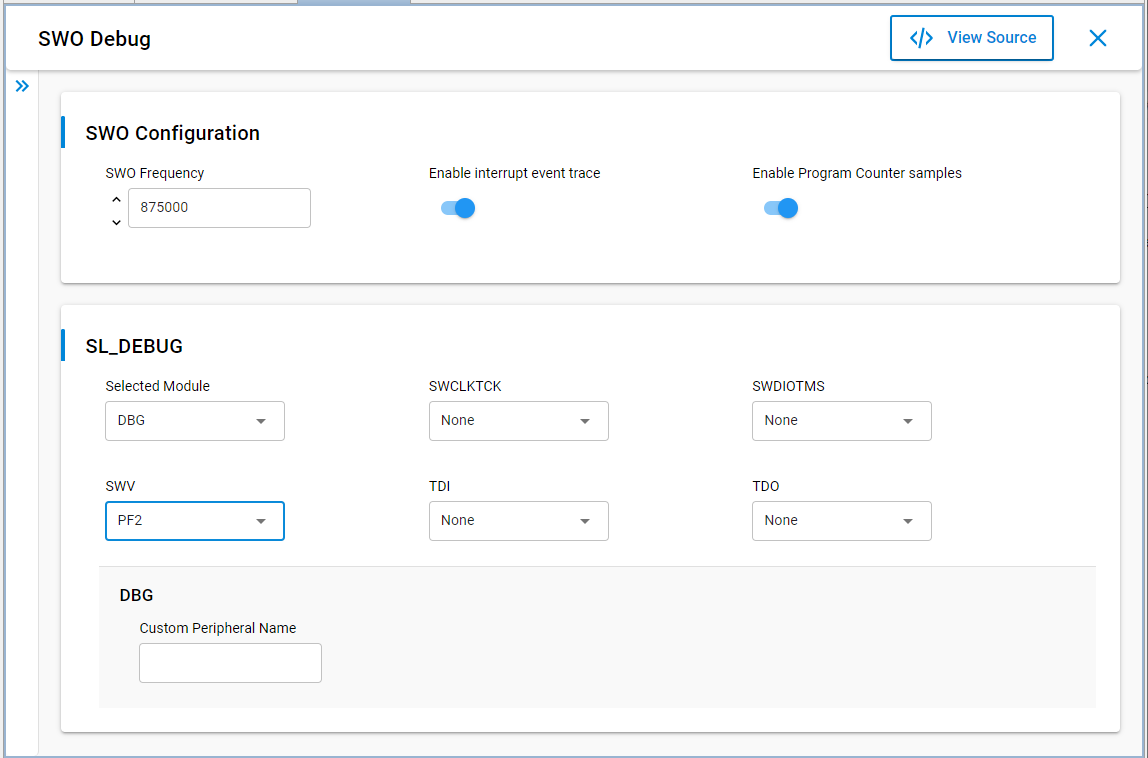Focus the Custom Peripheral Name field

coord(230,663)
